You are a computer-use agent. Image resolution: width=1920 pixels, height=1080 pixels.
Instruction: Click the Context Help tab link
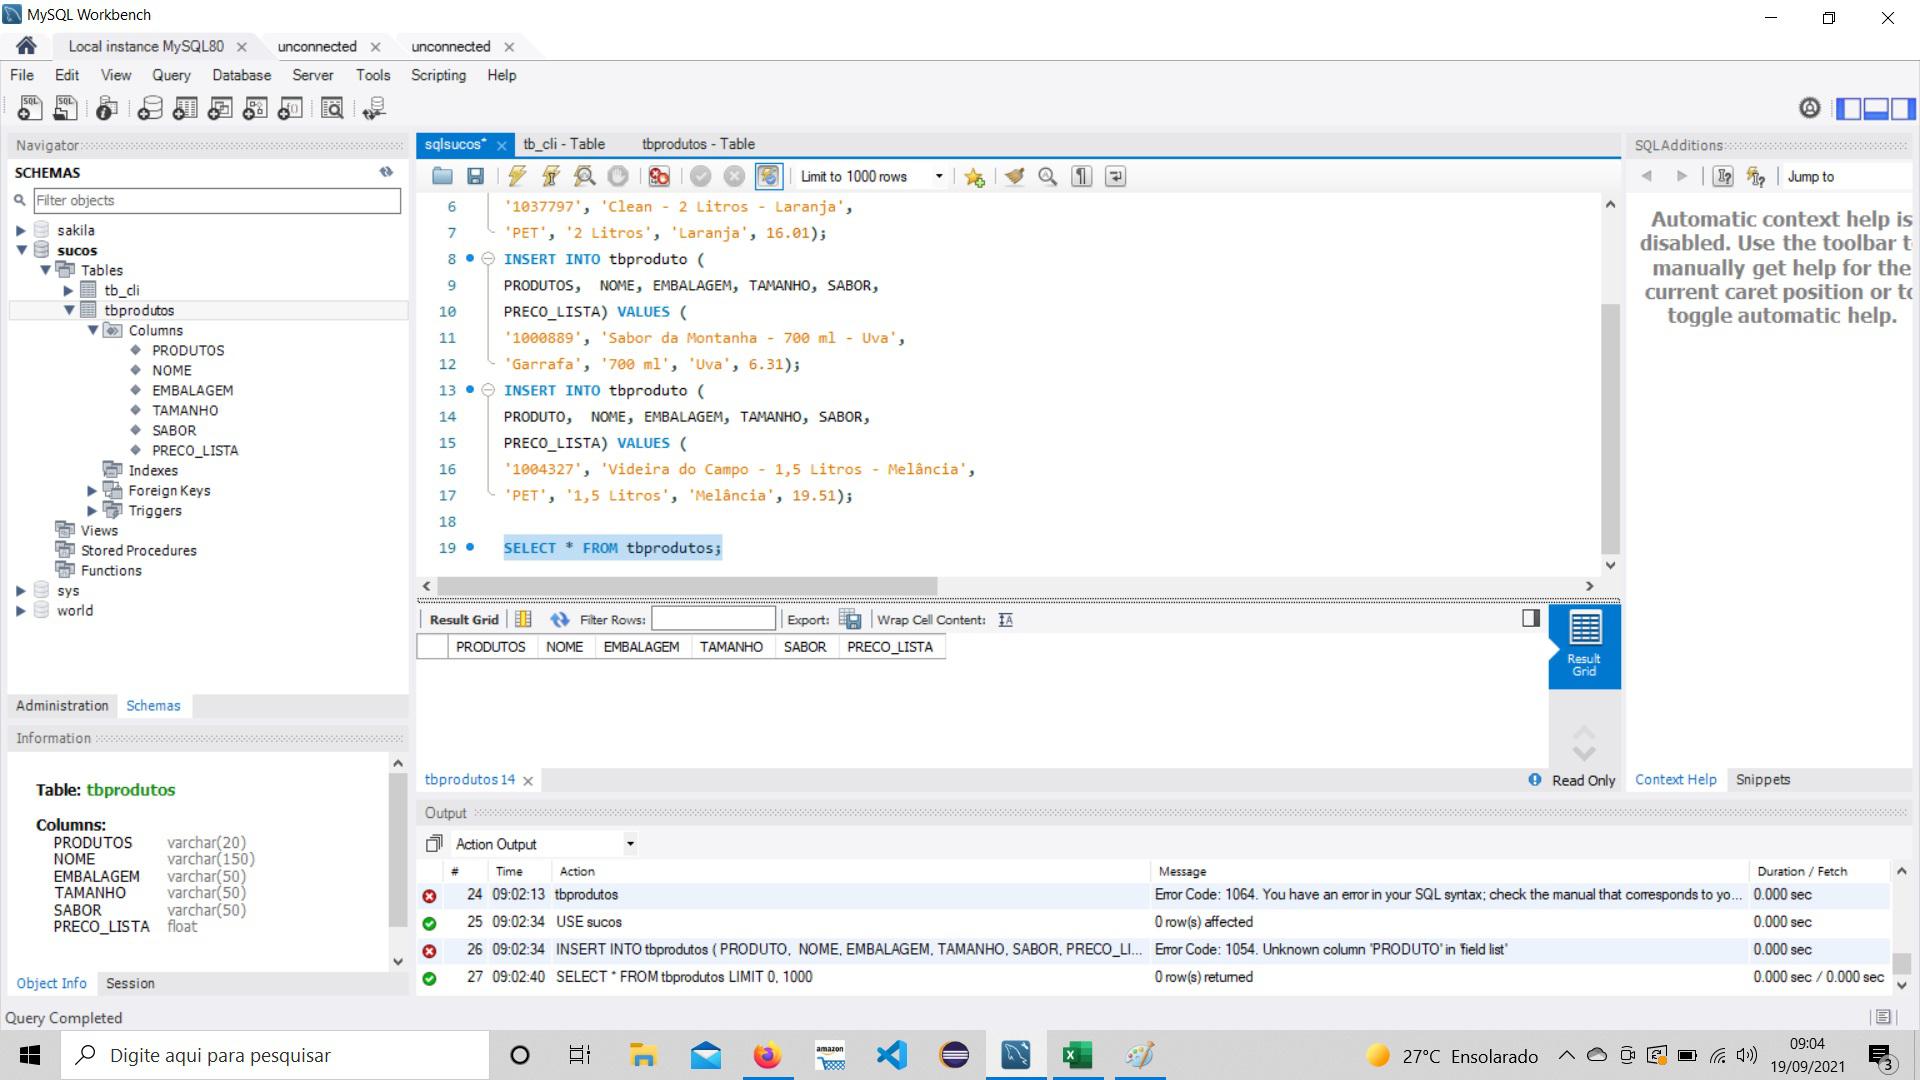1675,780
